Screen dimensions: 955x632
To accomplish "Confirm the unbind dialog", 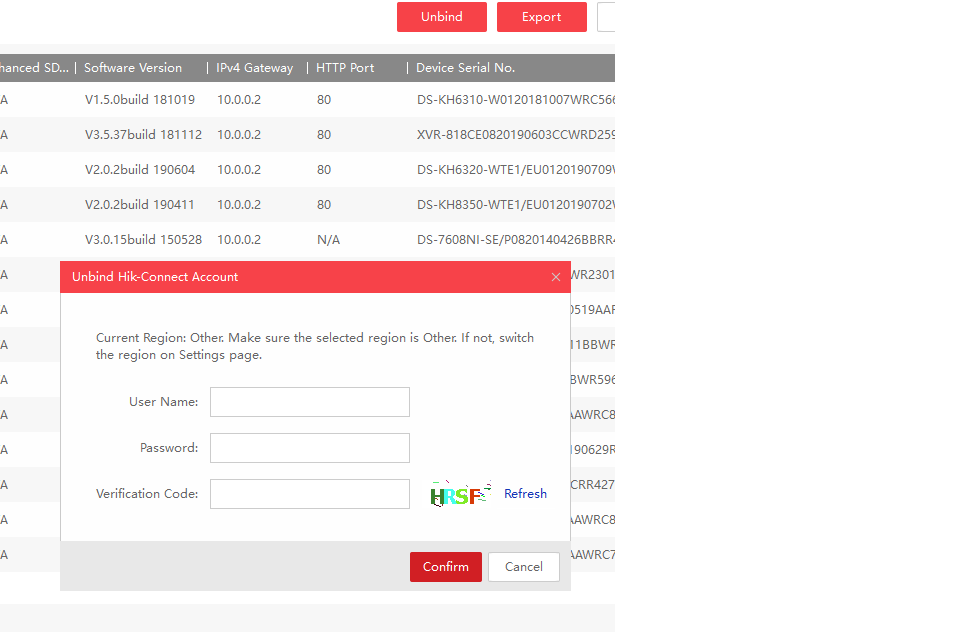I will tap(445, 567).
